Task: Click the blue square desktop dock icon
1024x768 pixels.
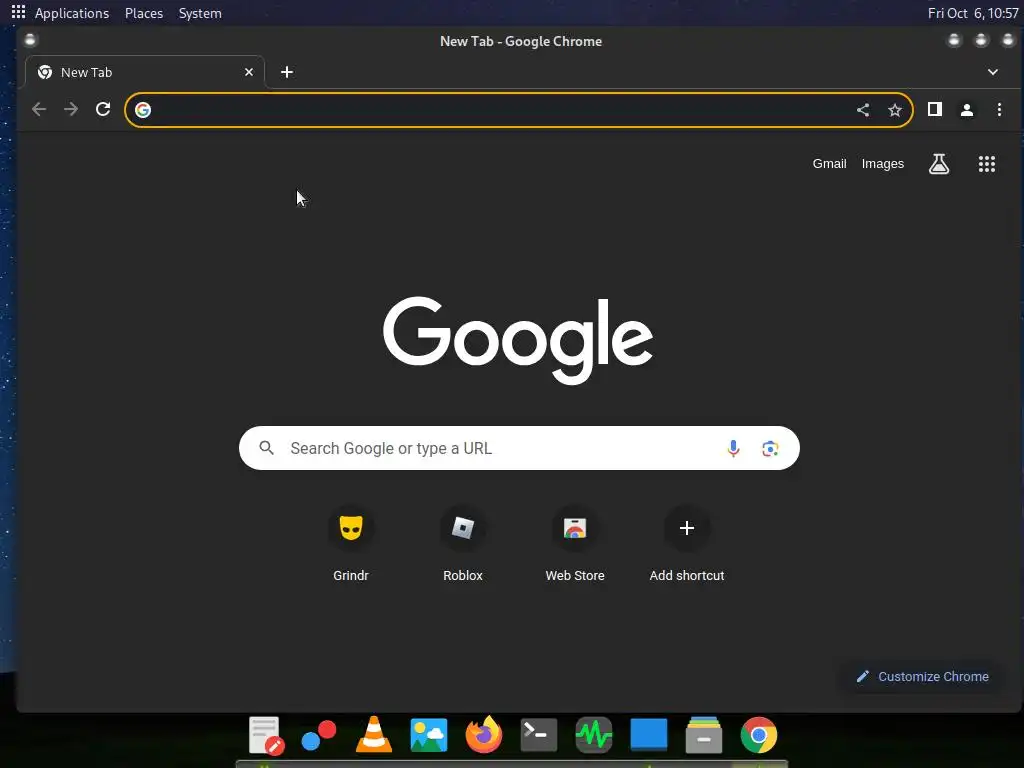Action: [x=648, y=734]
